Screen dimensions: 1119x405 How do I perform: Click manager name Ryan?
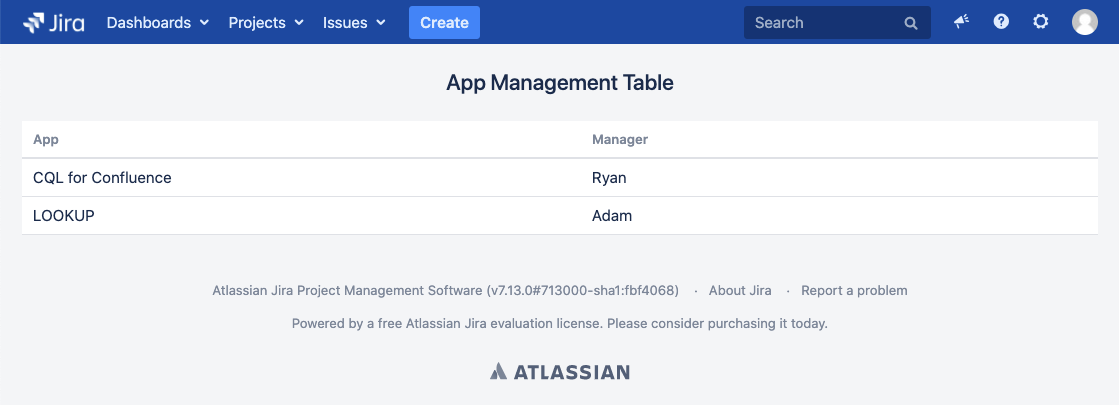click(609, 178)
